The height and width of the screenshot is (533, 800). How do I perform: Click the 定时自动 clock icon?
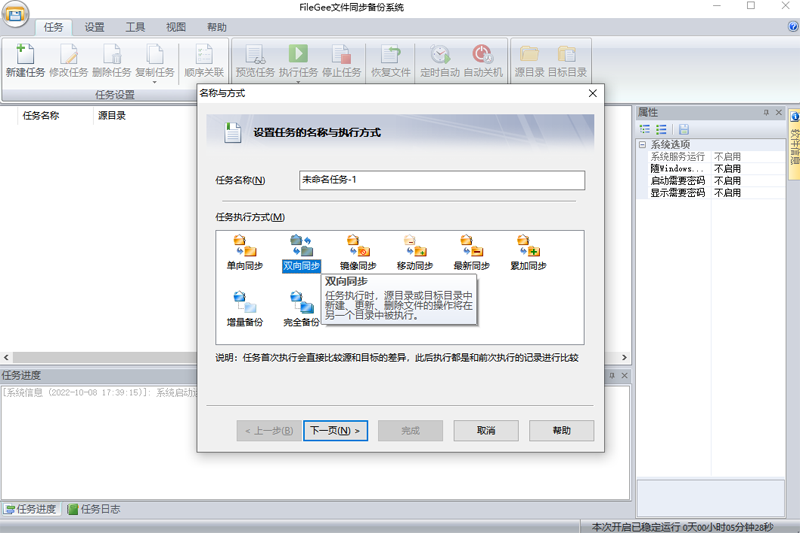(440, 54)
